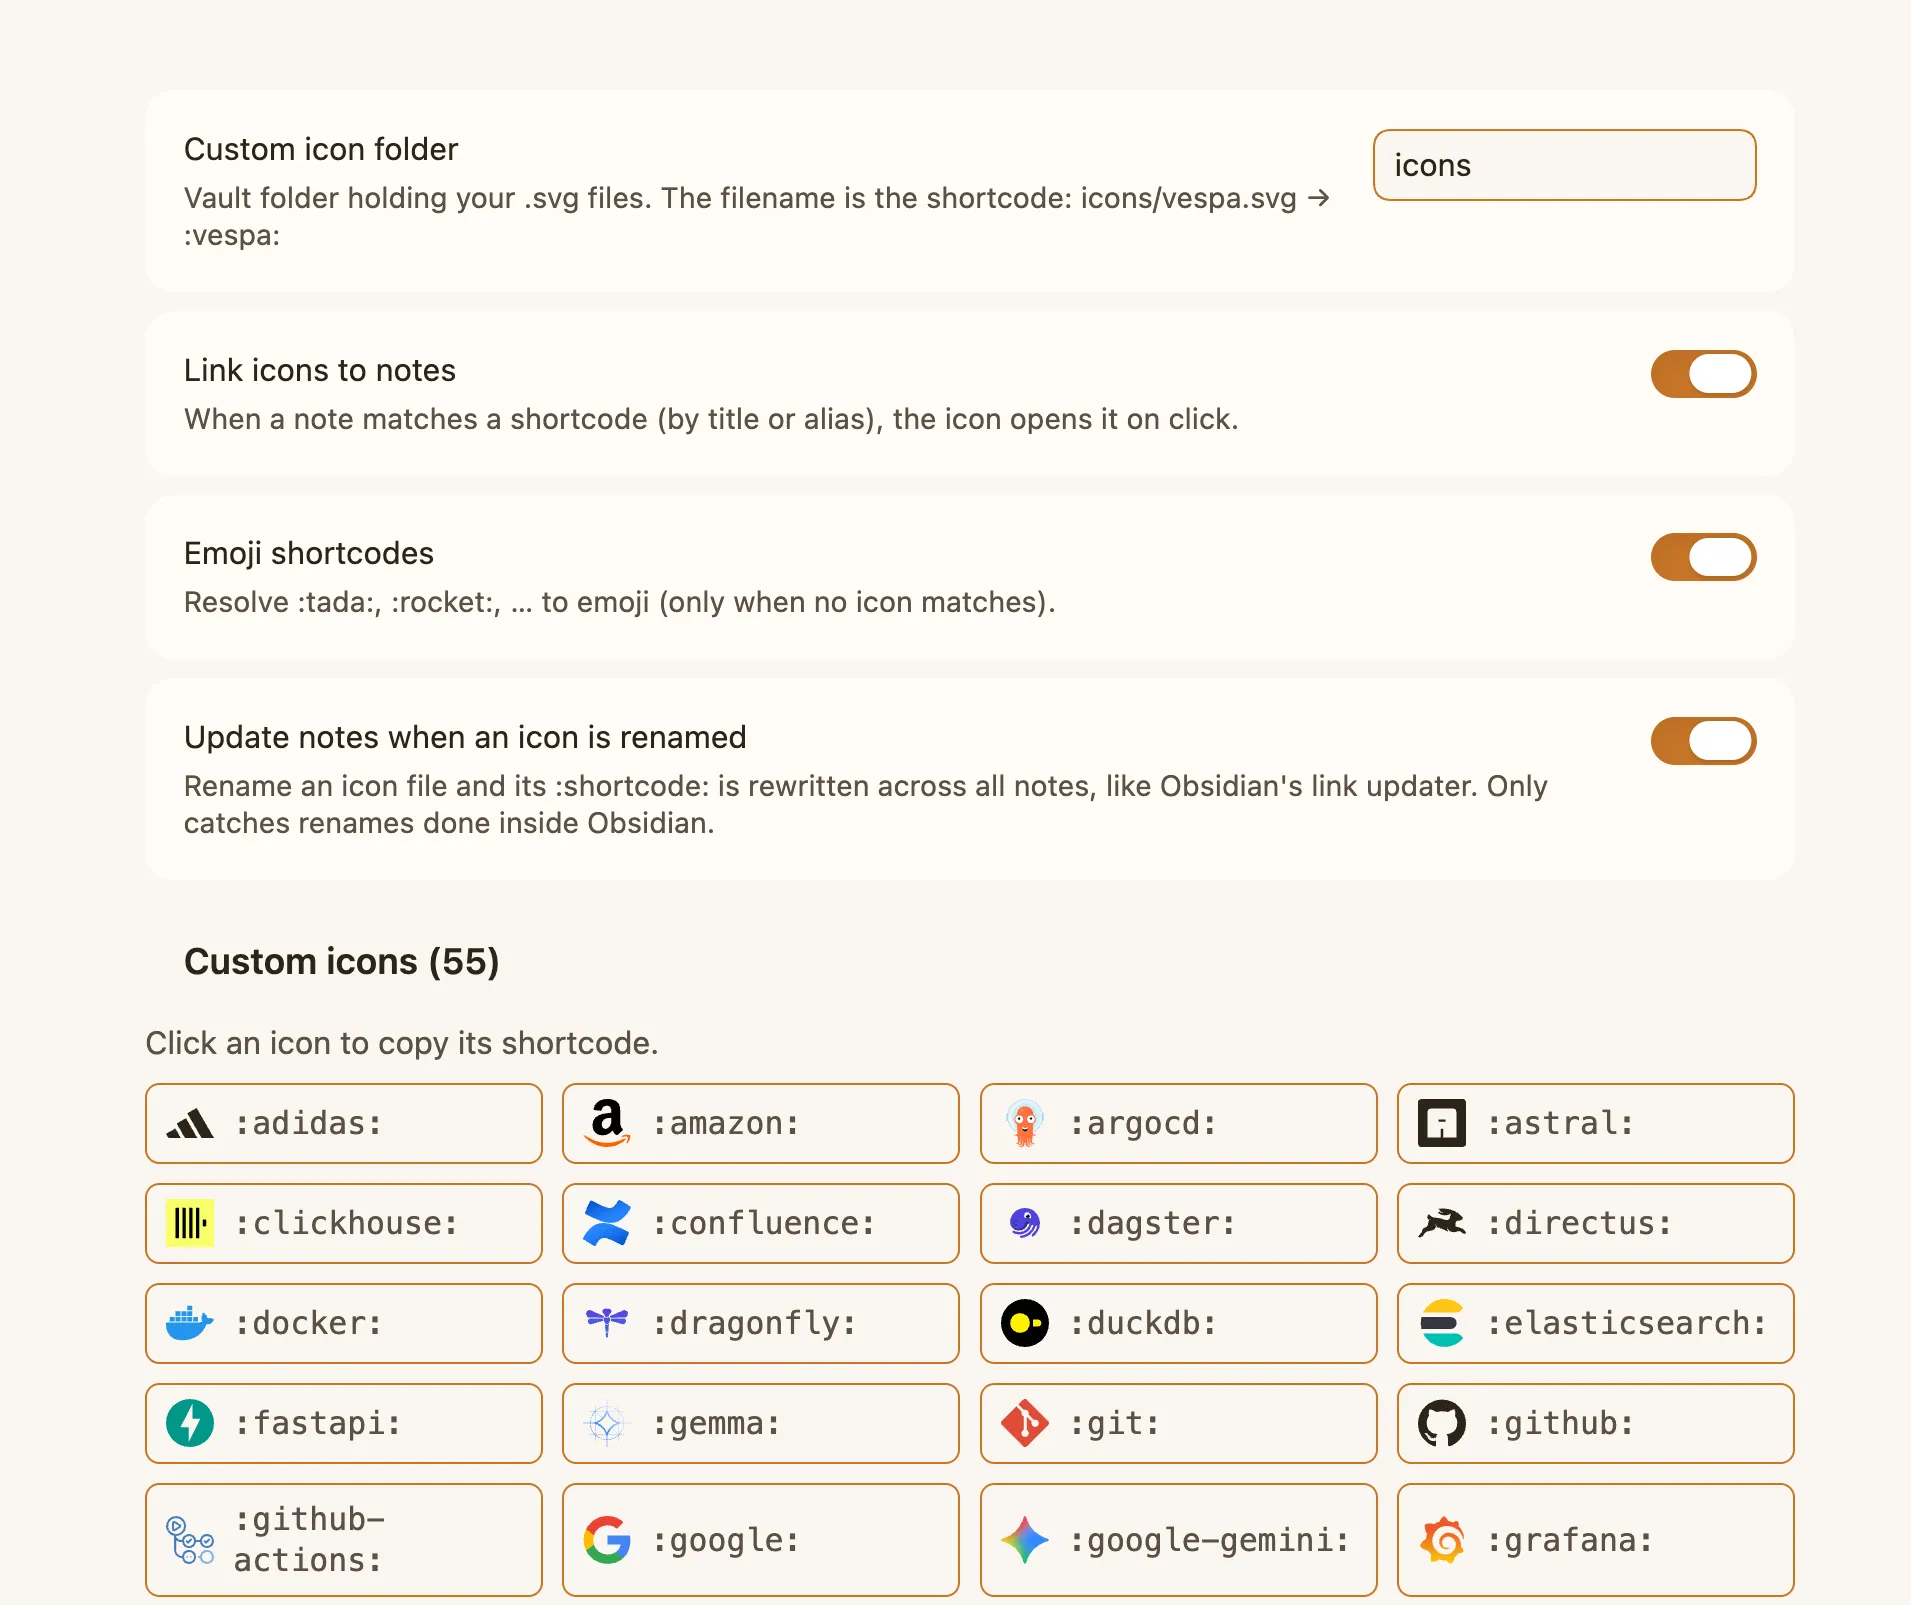The width and height of the screenshot is (1911, 1605).
Task: Copy the :grafana: shortcode text
Action: 1570,1540
